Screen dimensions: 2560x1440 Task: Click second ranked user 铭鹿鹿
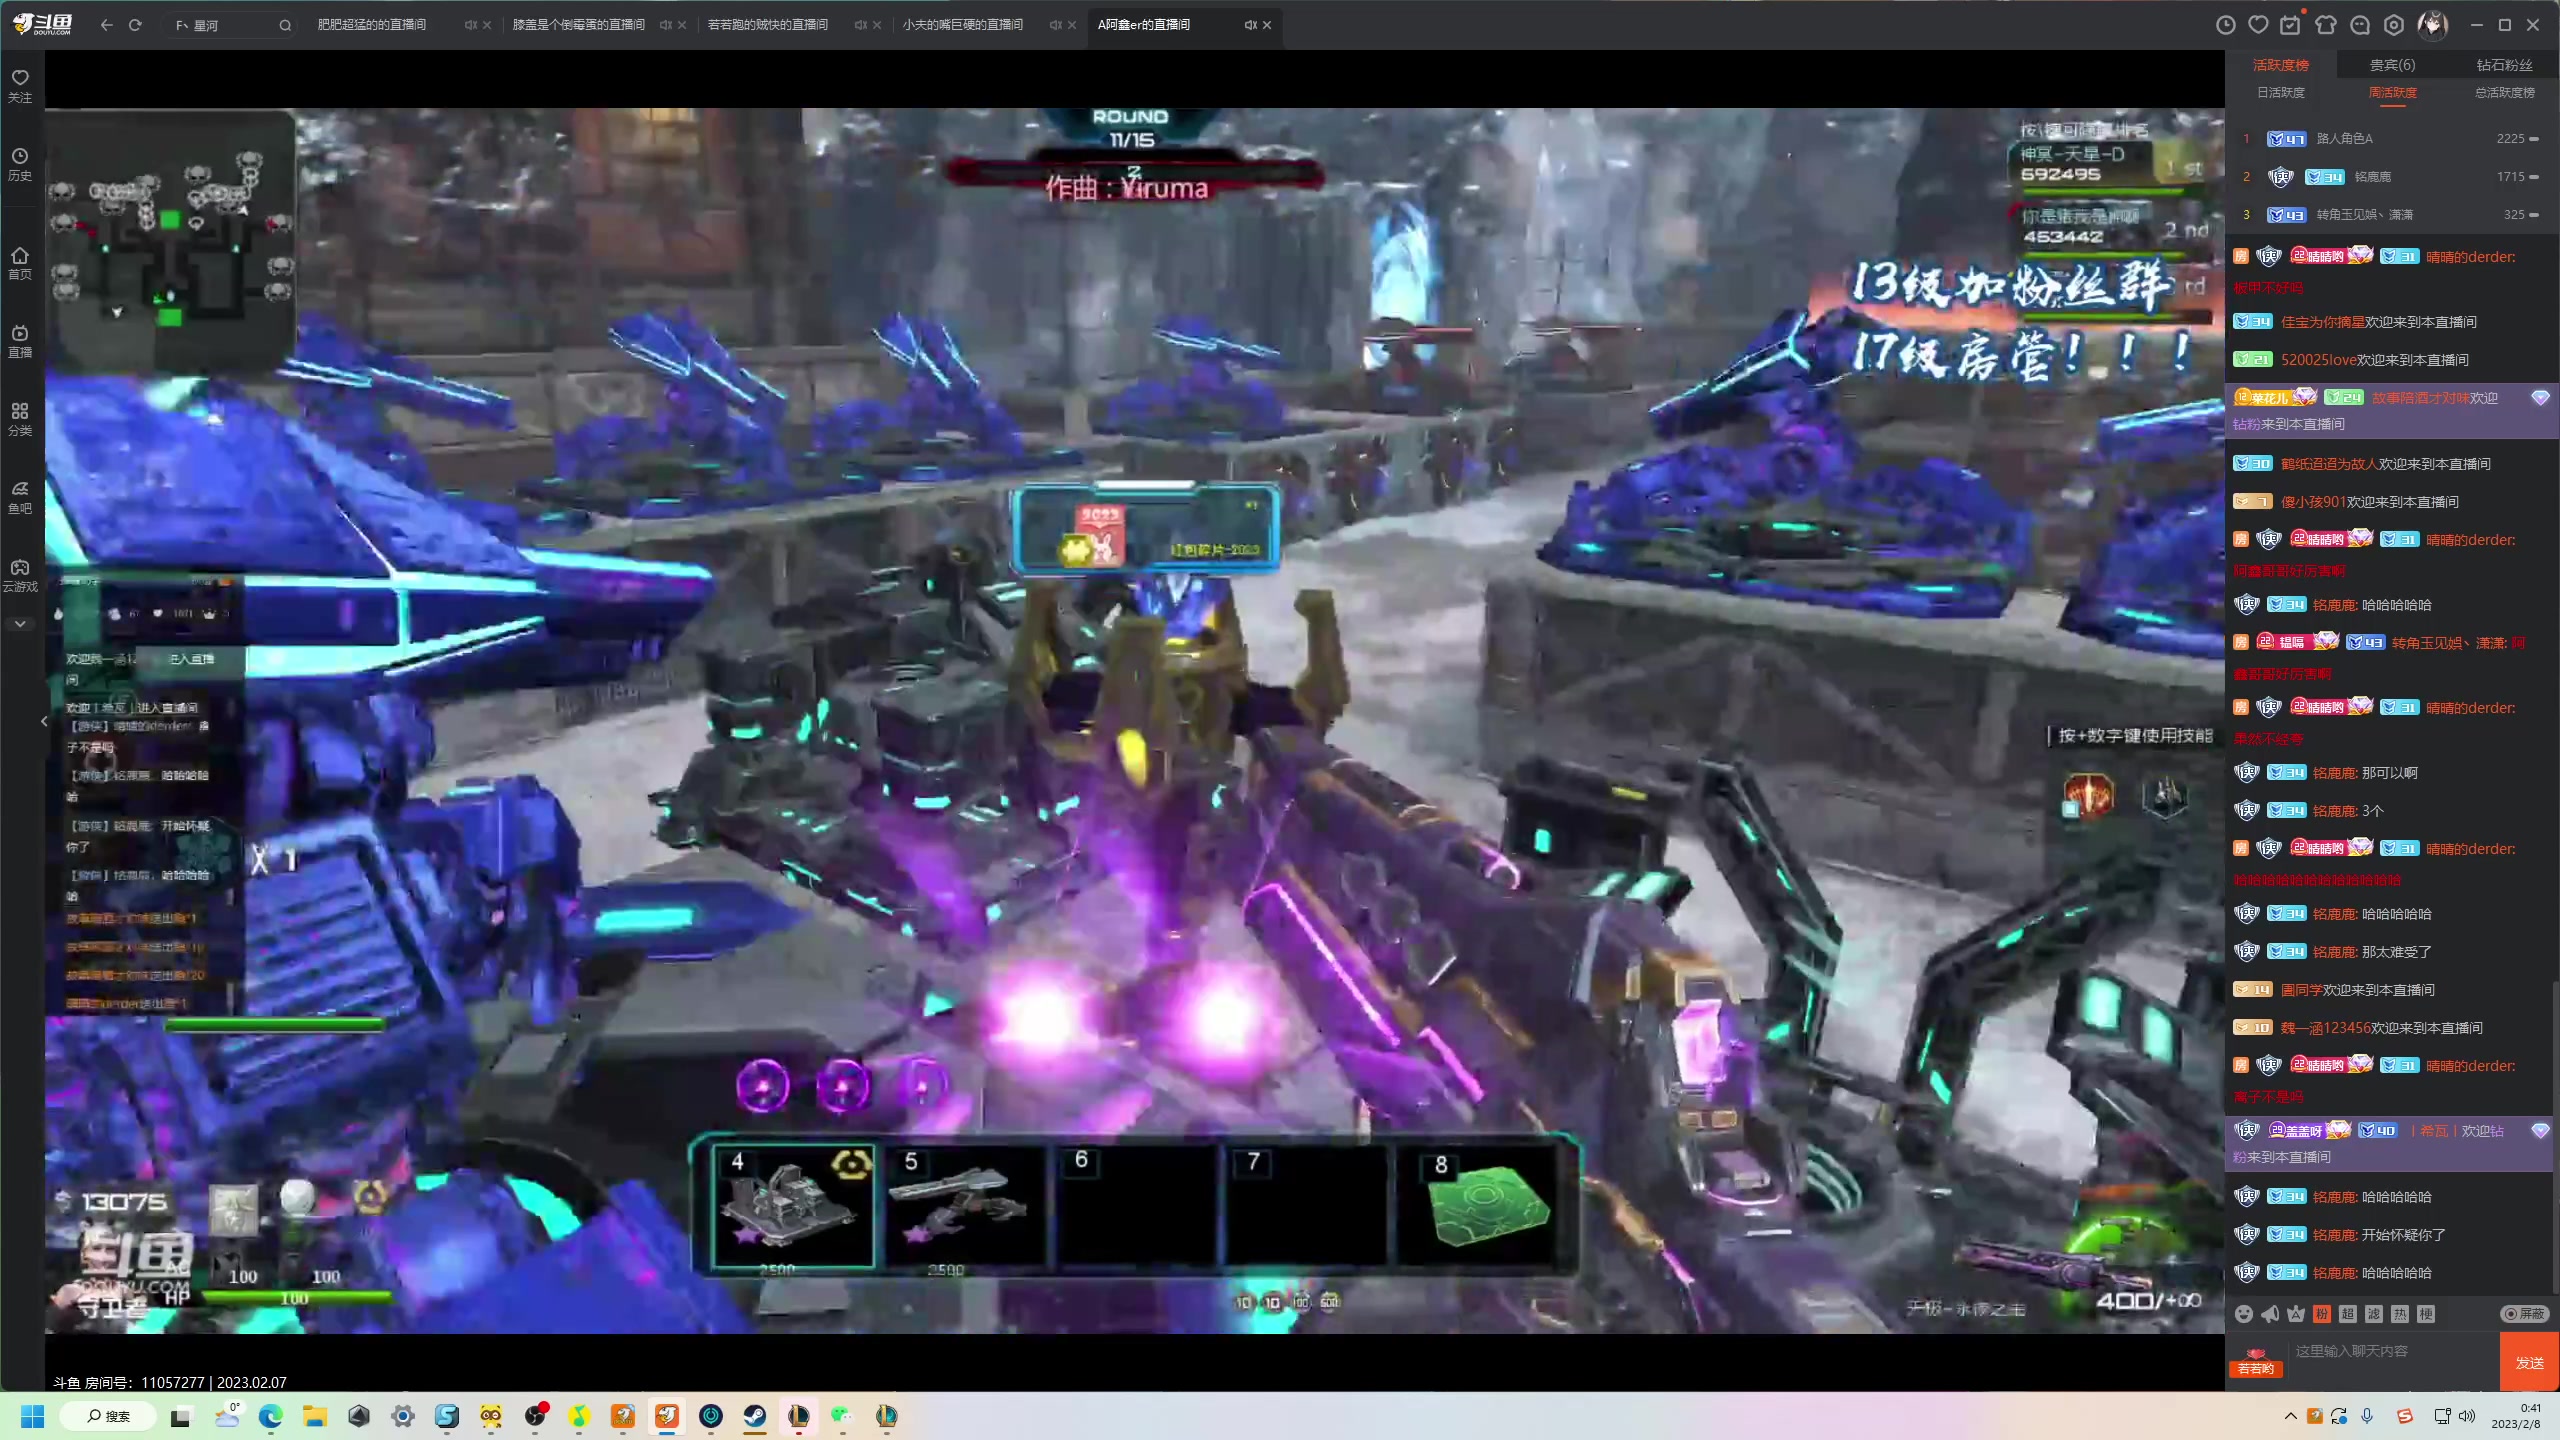(2372, 177)
